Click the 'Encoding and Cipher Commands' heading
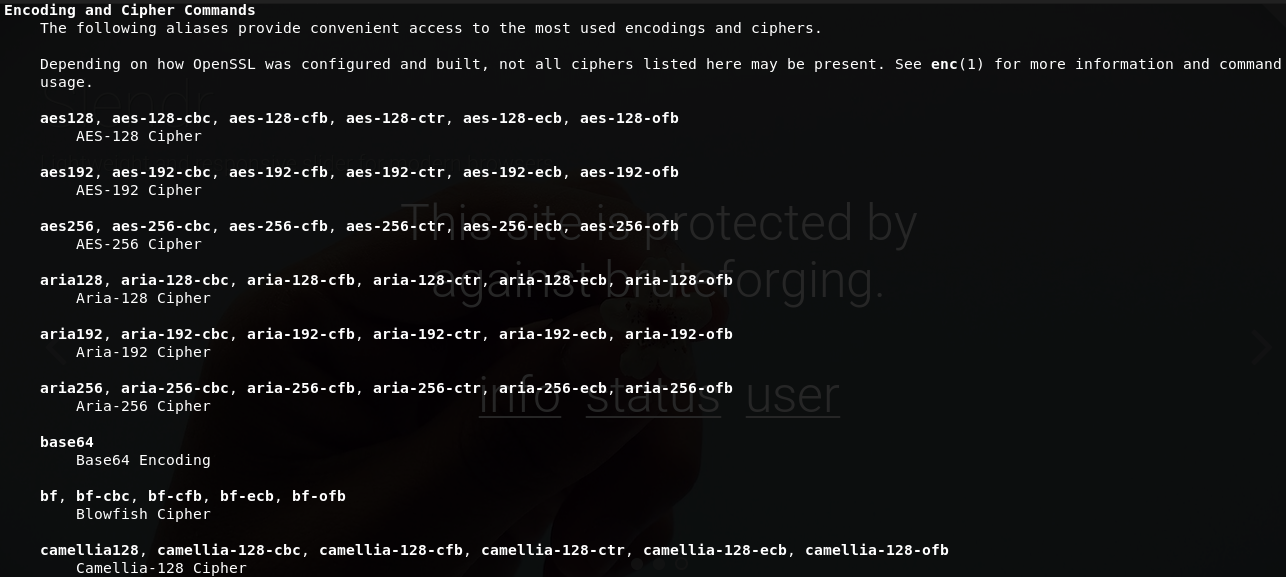The height and width of the screenshot is (577, 1286). [130, 10]
